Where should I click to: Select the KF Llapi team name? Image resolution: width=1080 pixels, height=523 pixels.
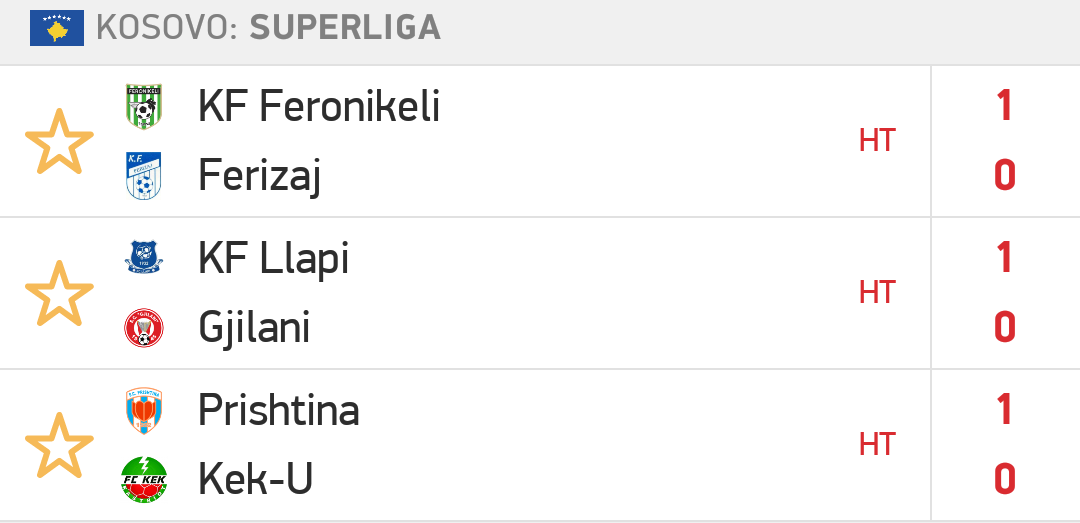coord(273,259)
